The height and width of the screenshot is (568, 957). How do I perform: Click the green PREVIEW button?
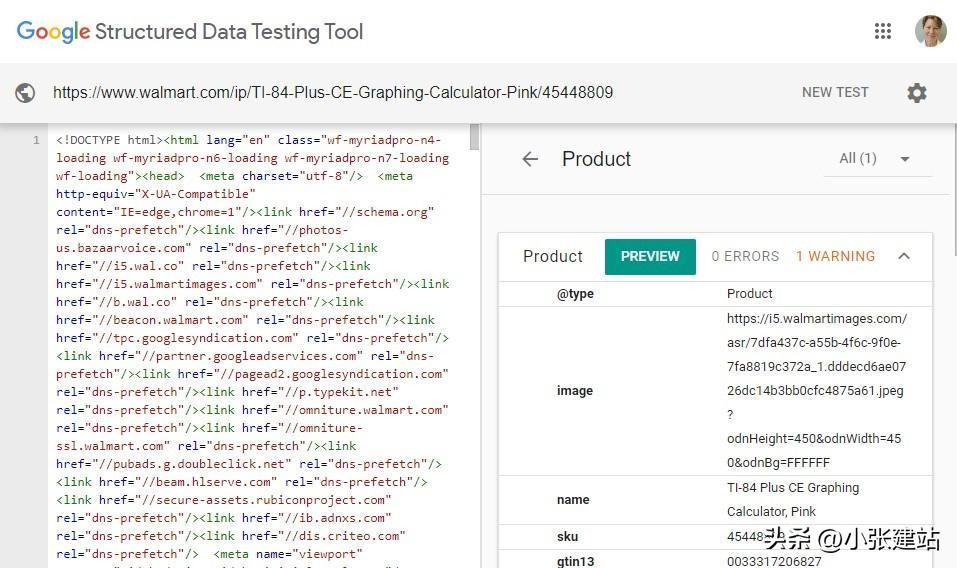650,256
